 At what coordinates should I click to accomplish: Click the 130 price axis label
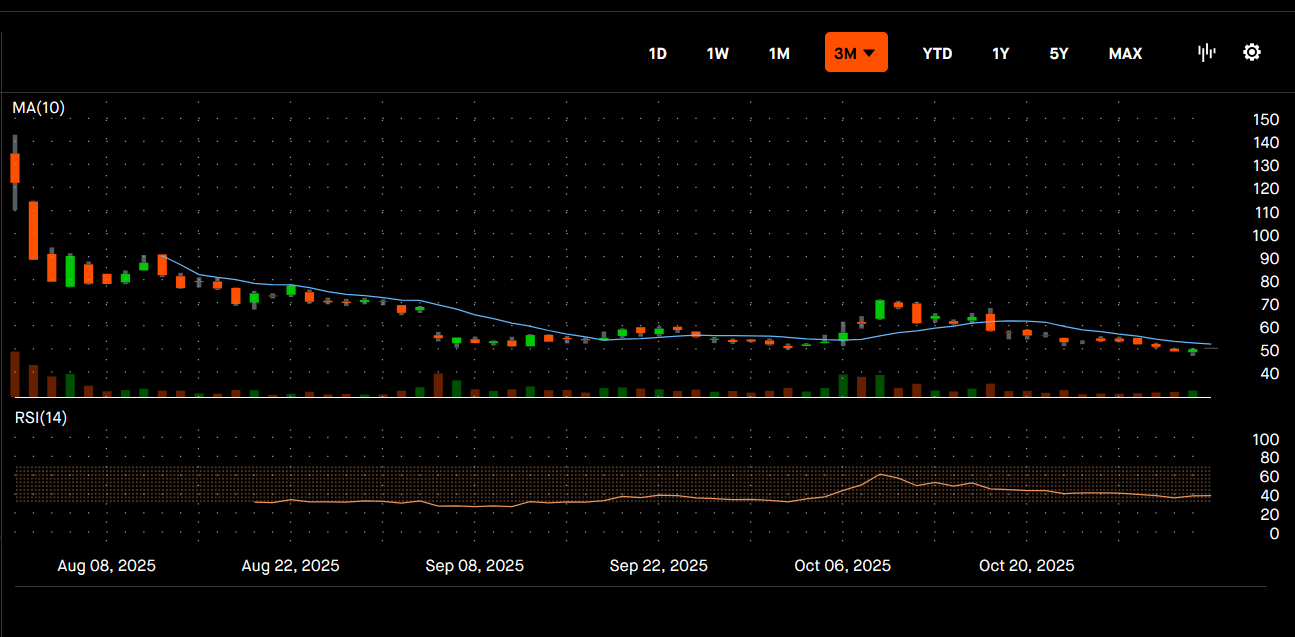coord(1266,166)
